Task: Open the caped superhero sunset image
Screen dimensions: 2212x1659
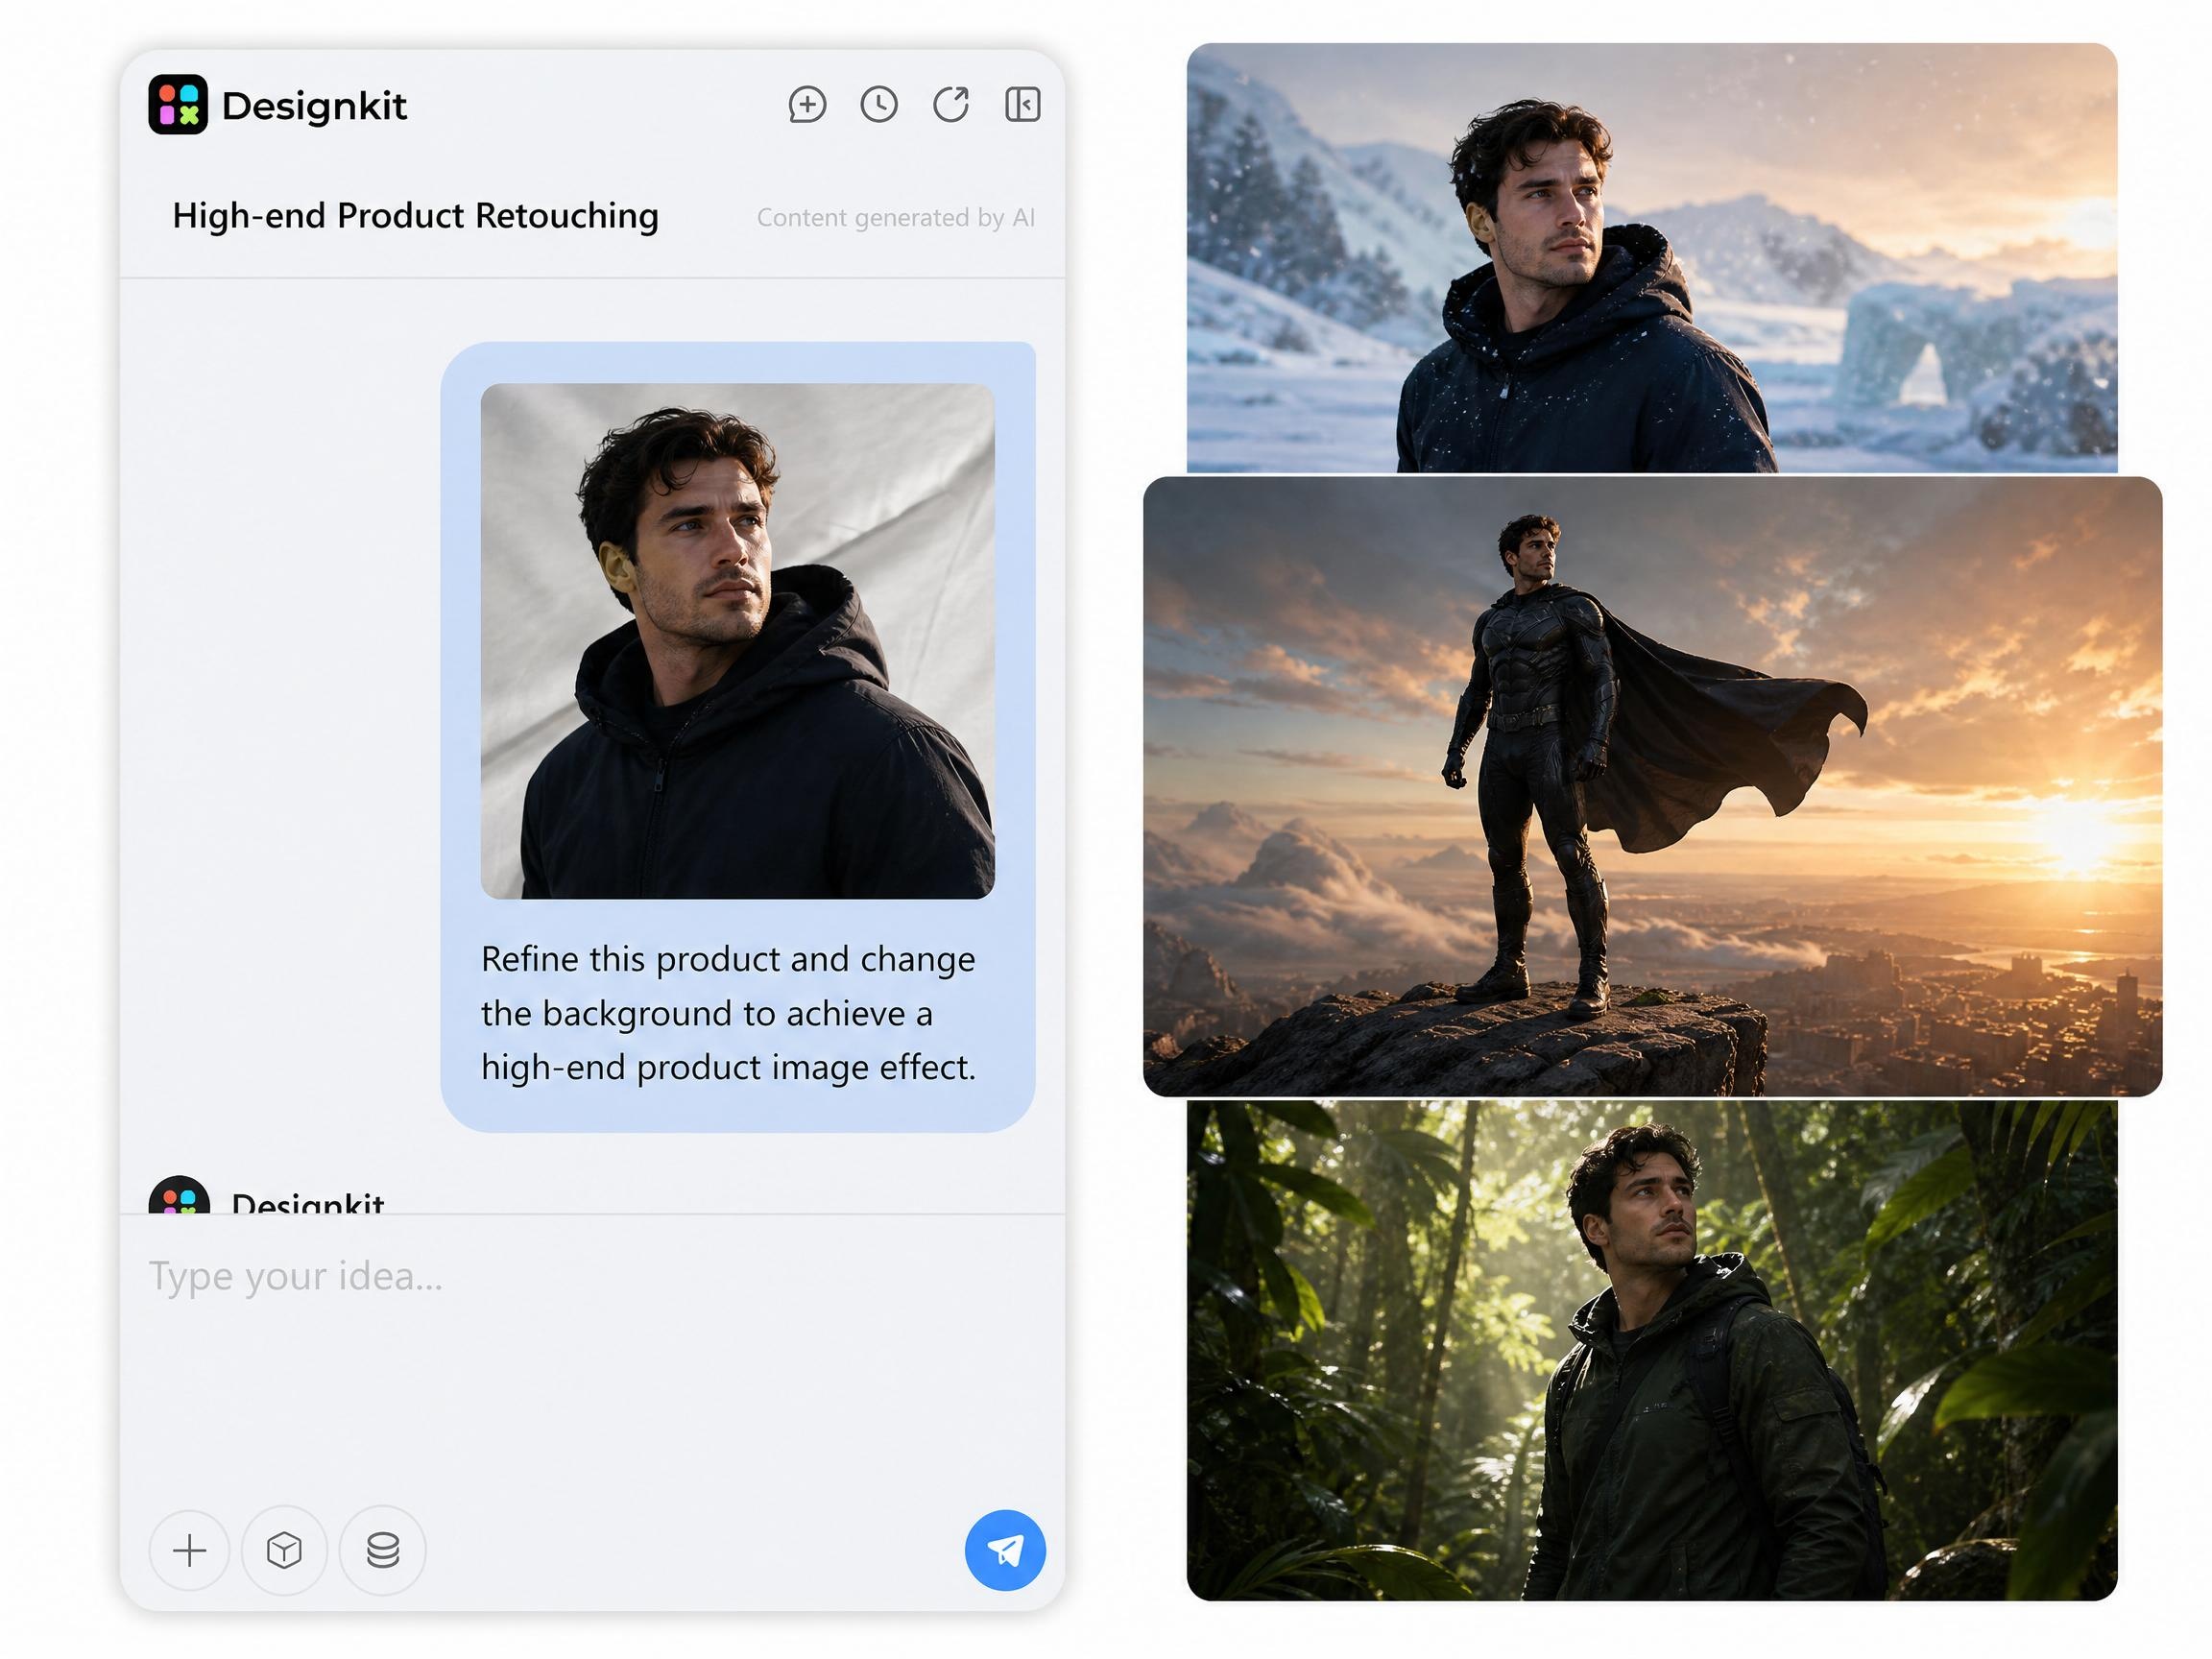Action: coord(1653,786)
